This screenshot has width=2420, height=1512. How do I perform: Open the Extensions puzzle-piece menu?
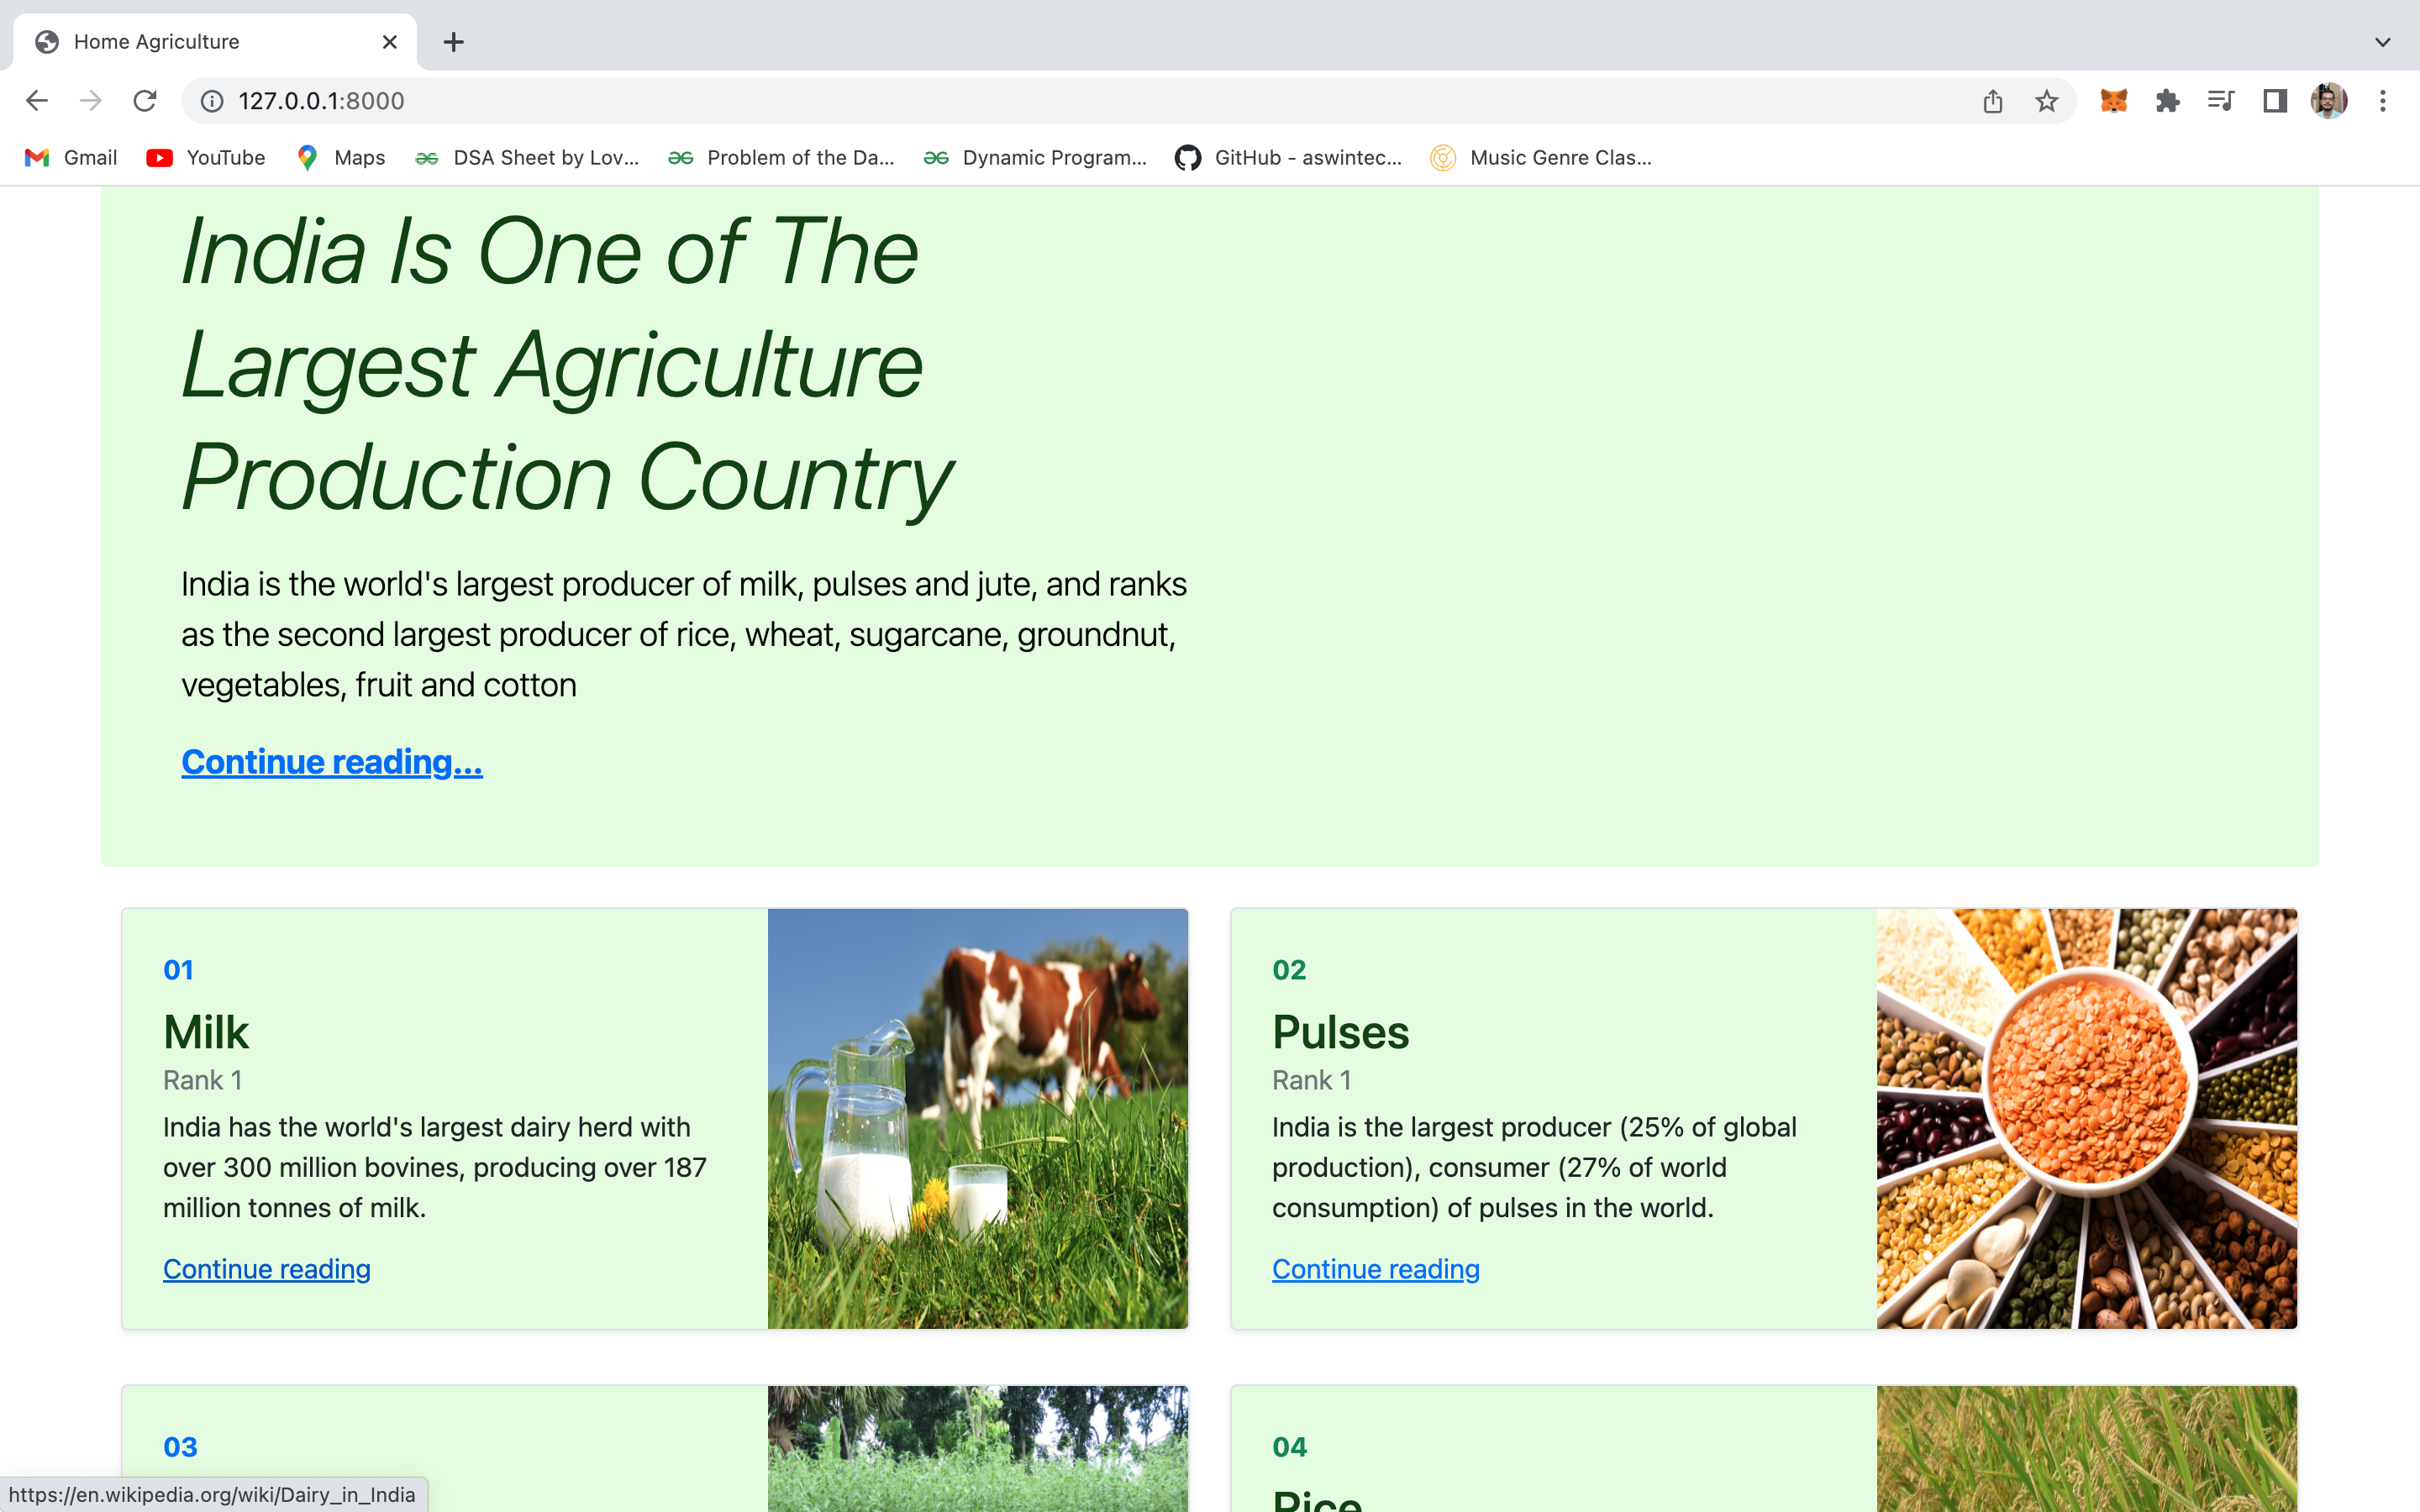tap(2168, 101)
